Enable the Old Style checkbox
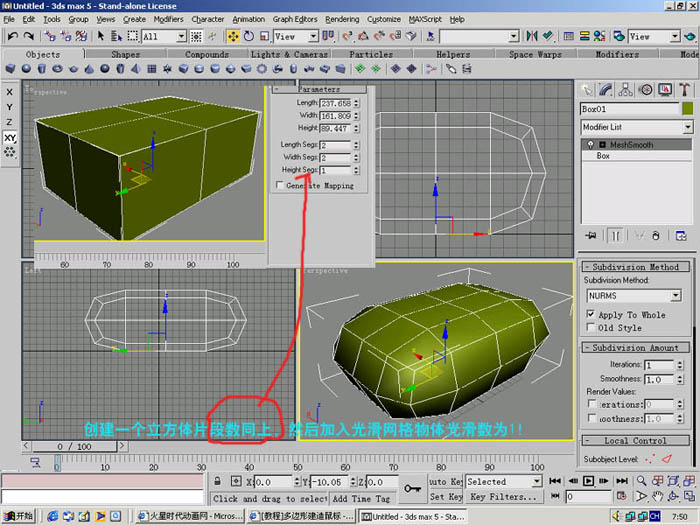 pos(591,327)
